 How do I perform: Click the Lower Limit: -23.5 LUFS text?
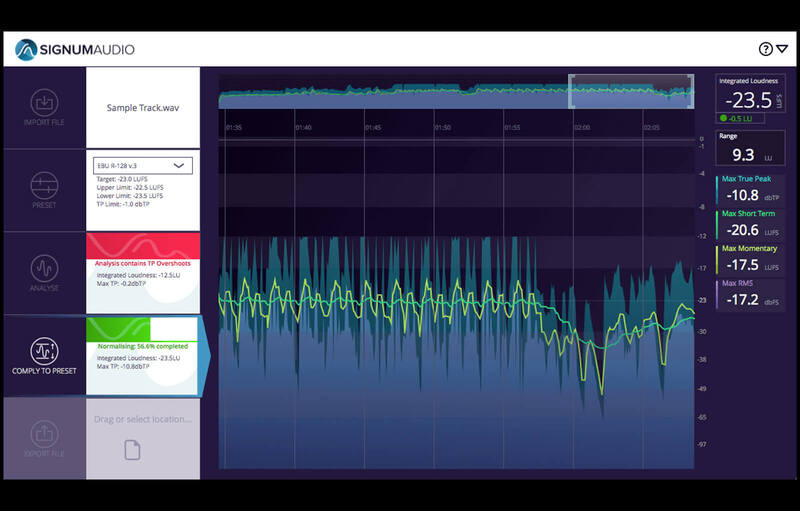pyautogui.click(x=130, y=196)
